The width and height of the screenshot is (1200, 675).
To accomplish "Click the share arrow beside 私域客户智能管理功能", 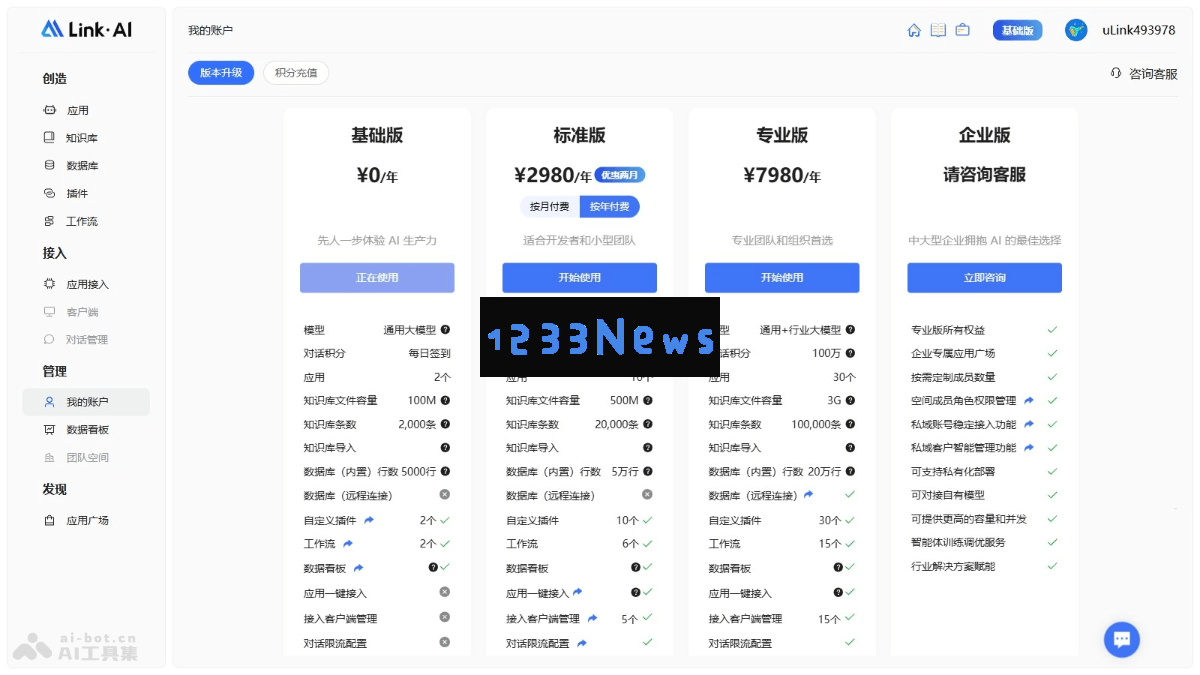I will point(1028,448).
